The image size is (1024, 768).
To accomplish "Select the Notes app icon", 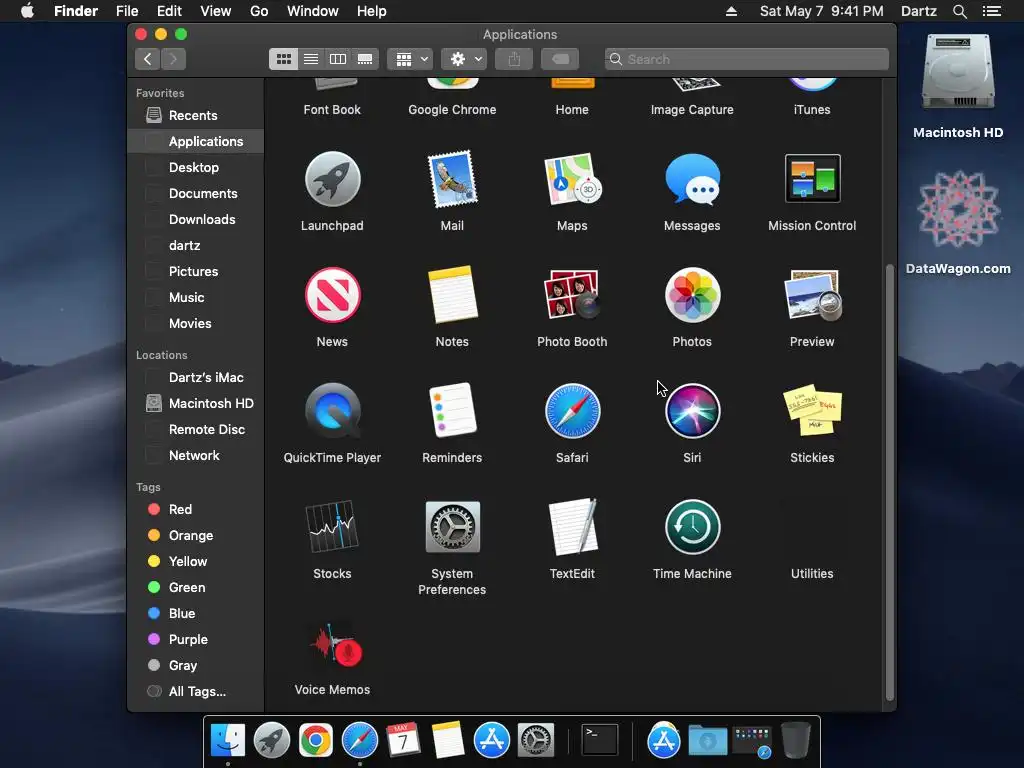I will (x=452, y=295).
